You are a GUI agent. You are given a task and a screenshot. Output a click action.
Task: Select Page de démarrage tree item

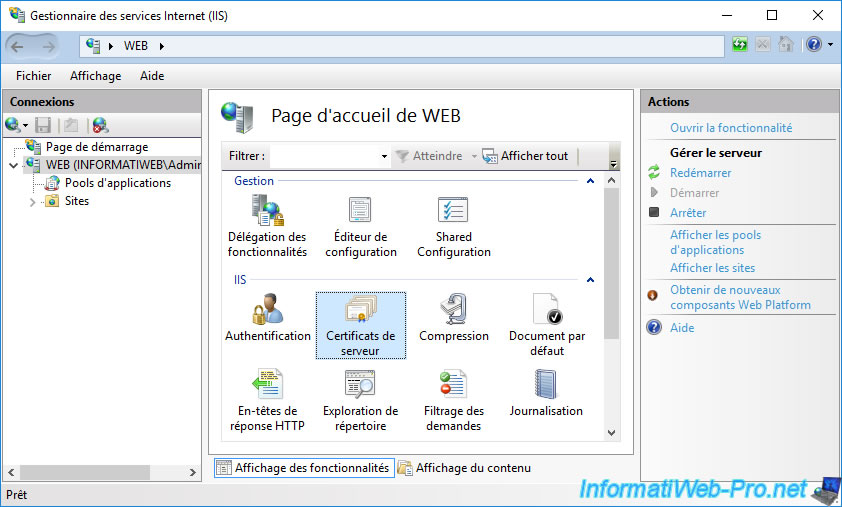click(97, 147)
